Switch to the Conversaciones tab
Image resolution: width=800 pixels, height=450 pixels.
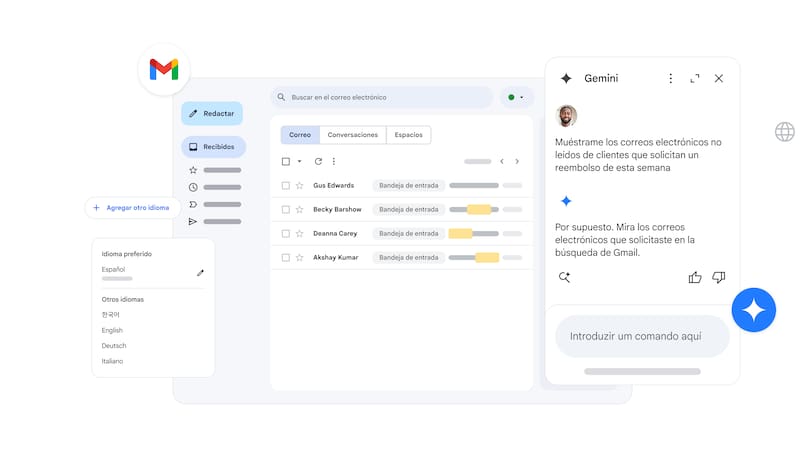point(353,135)
